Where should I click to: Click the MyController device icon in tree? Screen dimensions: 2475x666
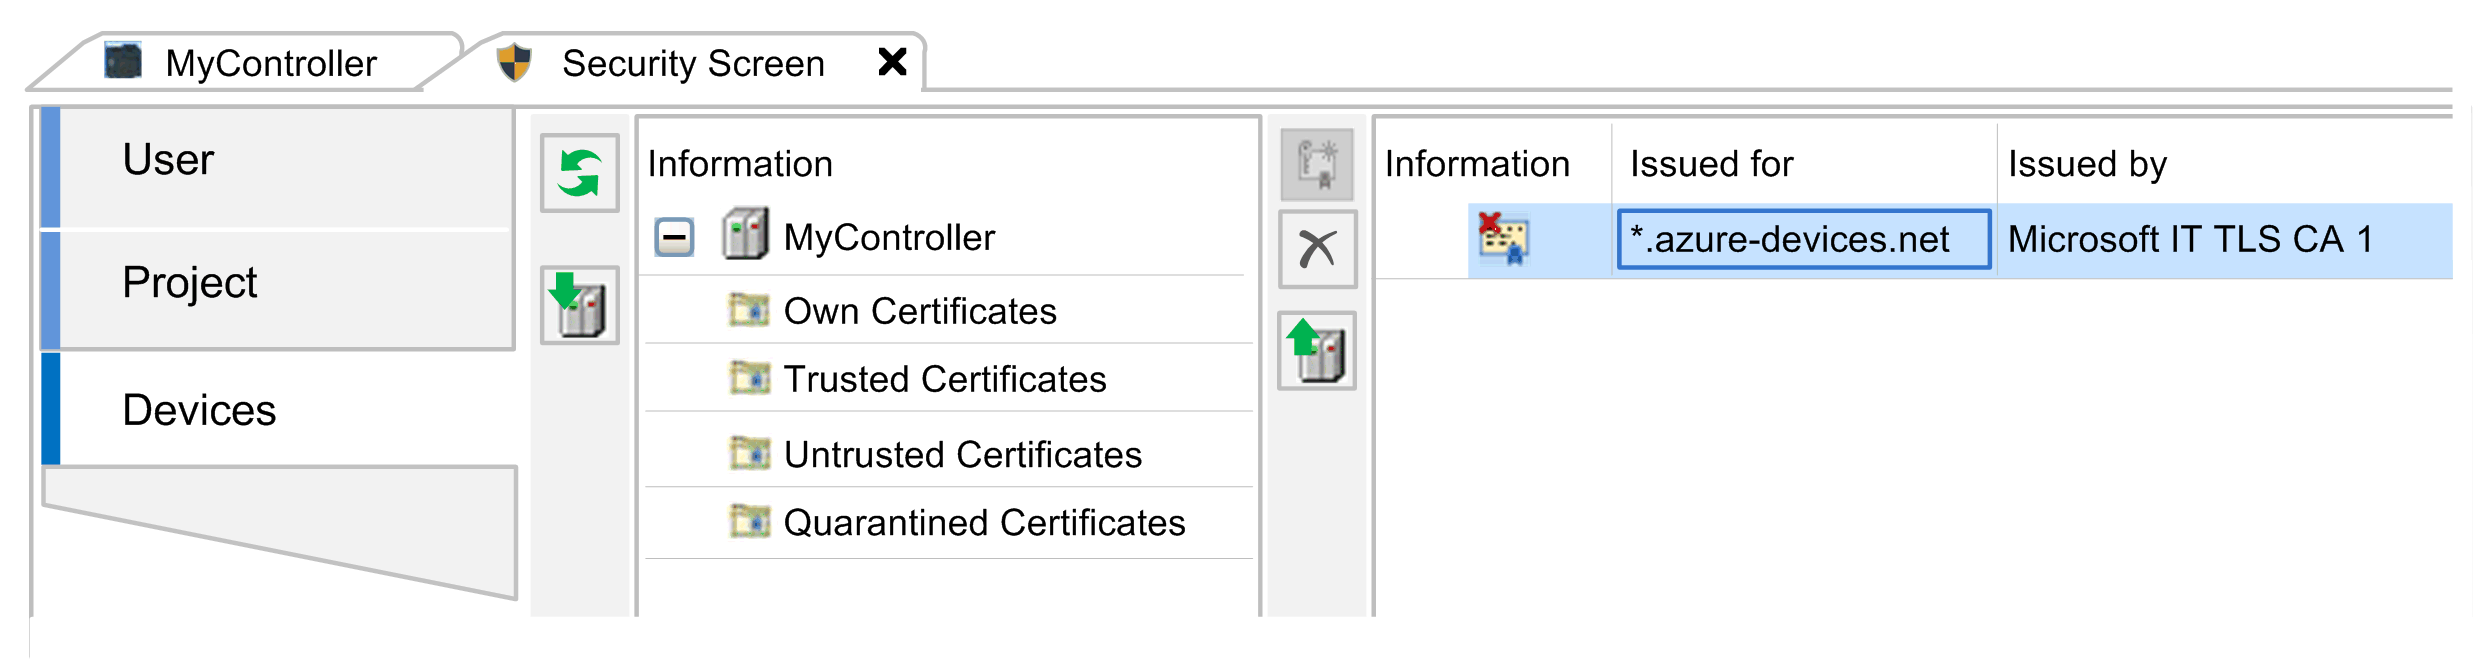(x=745, y=236)
